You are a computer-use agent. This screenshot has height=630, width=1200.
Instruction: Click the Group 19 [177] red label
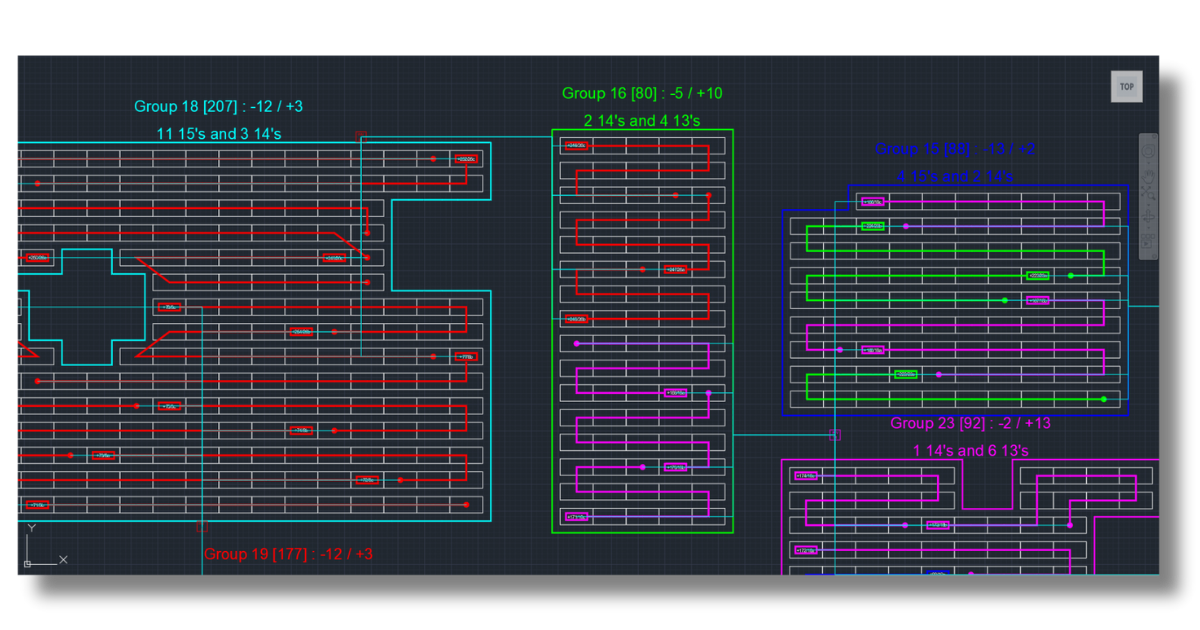[288, 554]
